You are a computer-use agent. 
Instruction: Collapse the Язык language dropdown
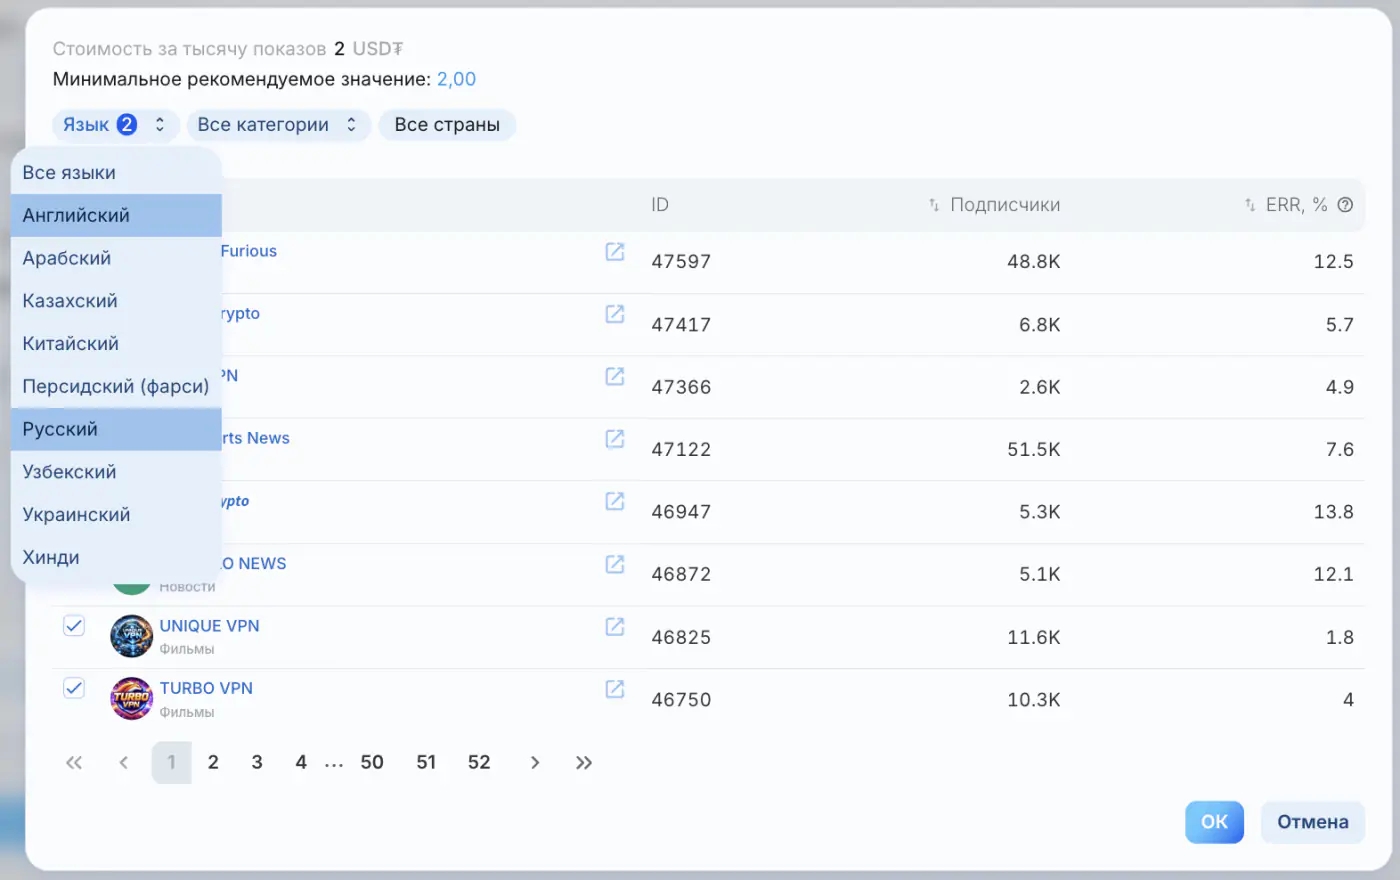click(x=116, y=125)
